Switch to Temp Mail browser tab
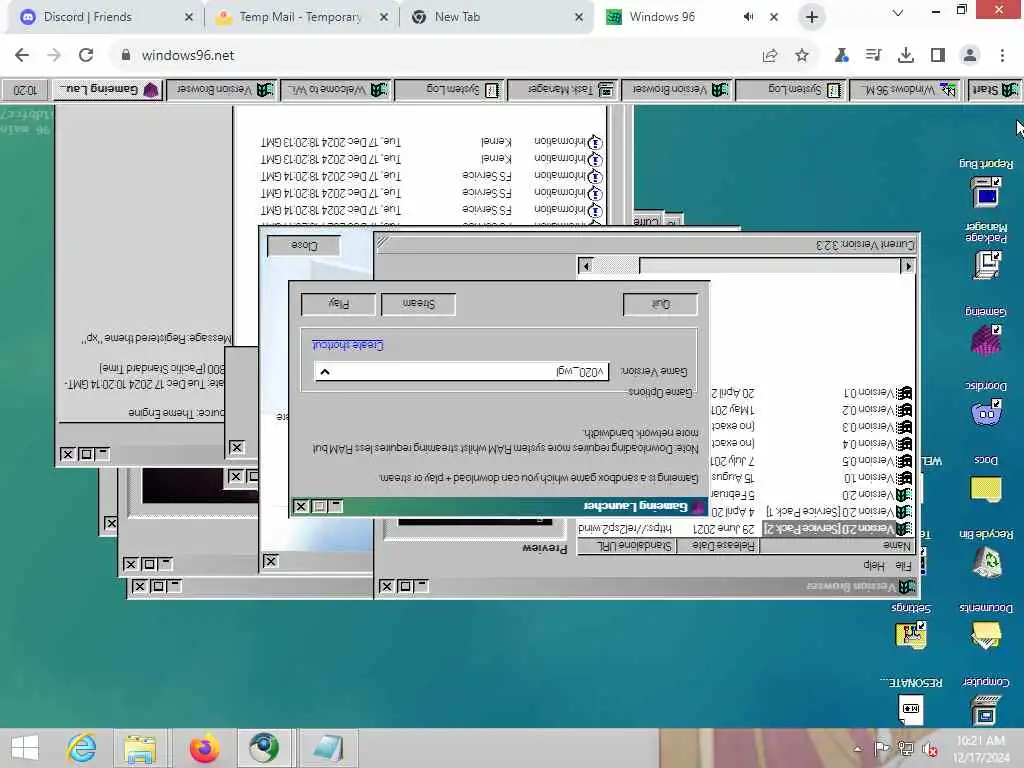This screenshot has height=768, width=1024. pos(300,17)
